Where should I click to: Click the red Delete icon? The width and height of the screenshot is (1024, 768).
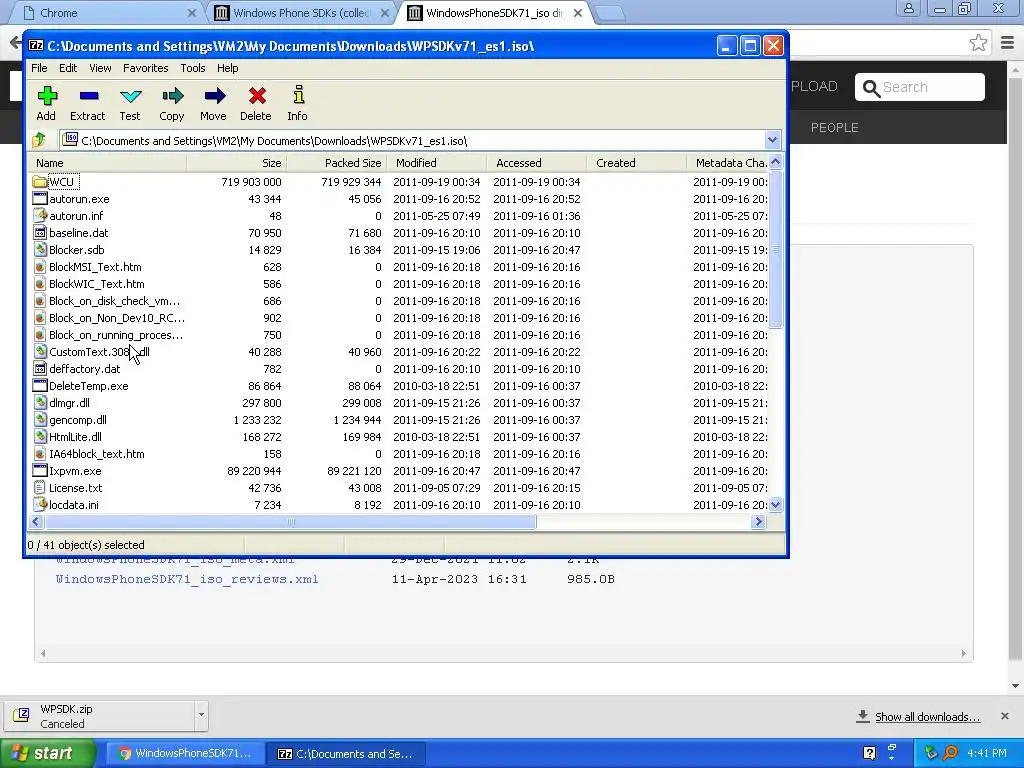(x=257, y=96)
